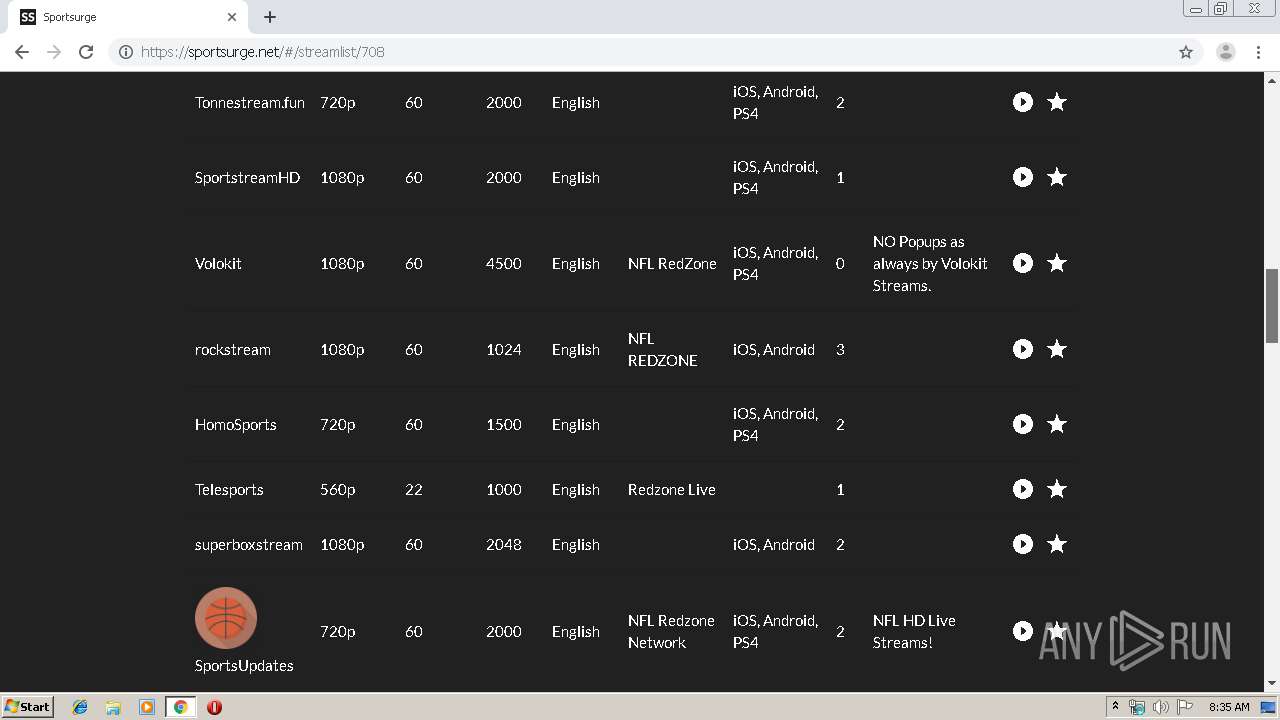
Task: Play the SportstreamHD stream
Action: 1022,177
